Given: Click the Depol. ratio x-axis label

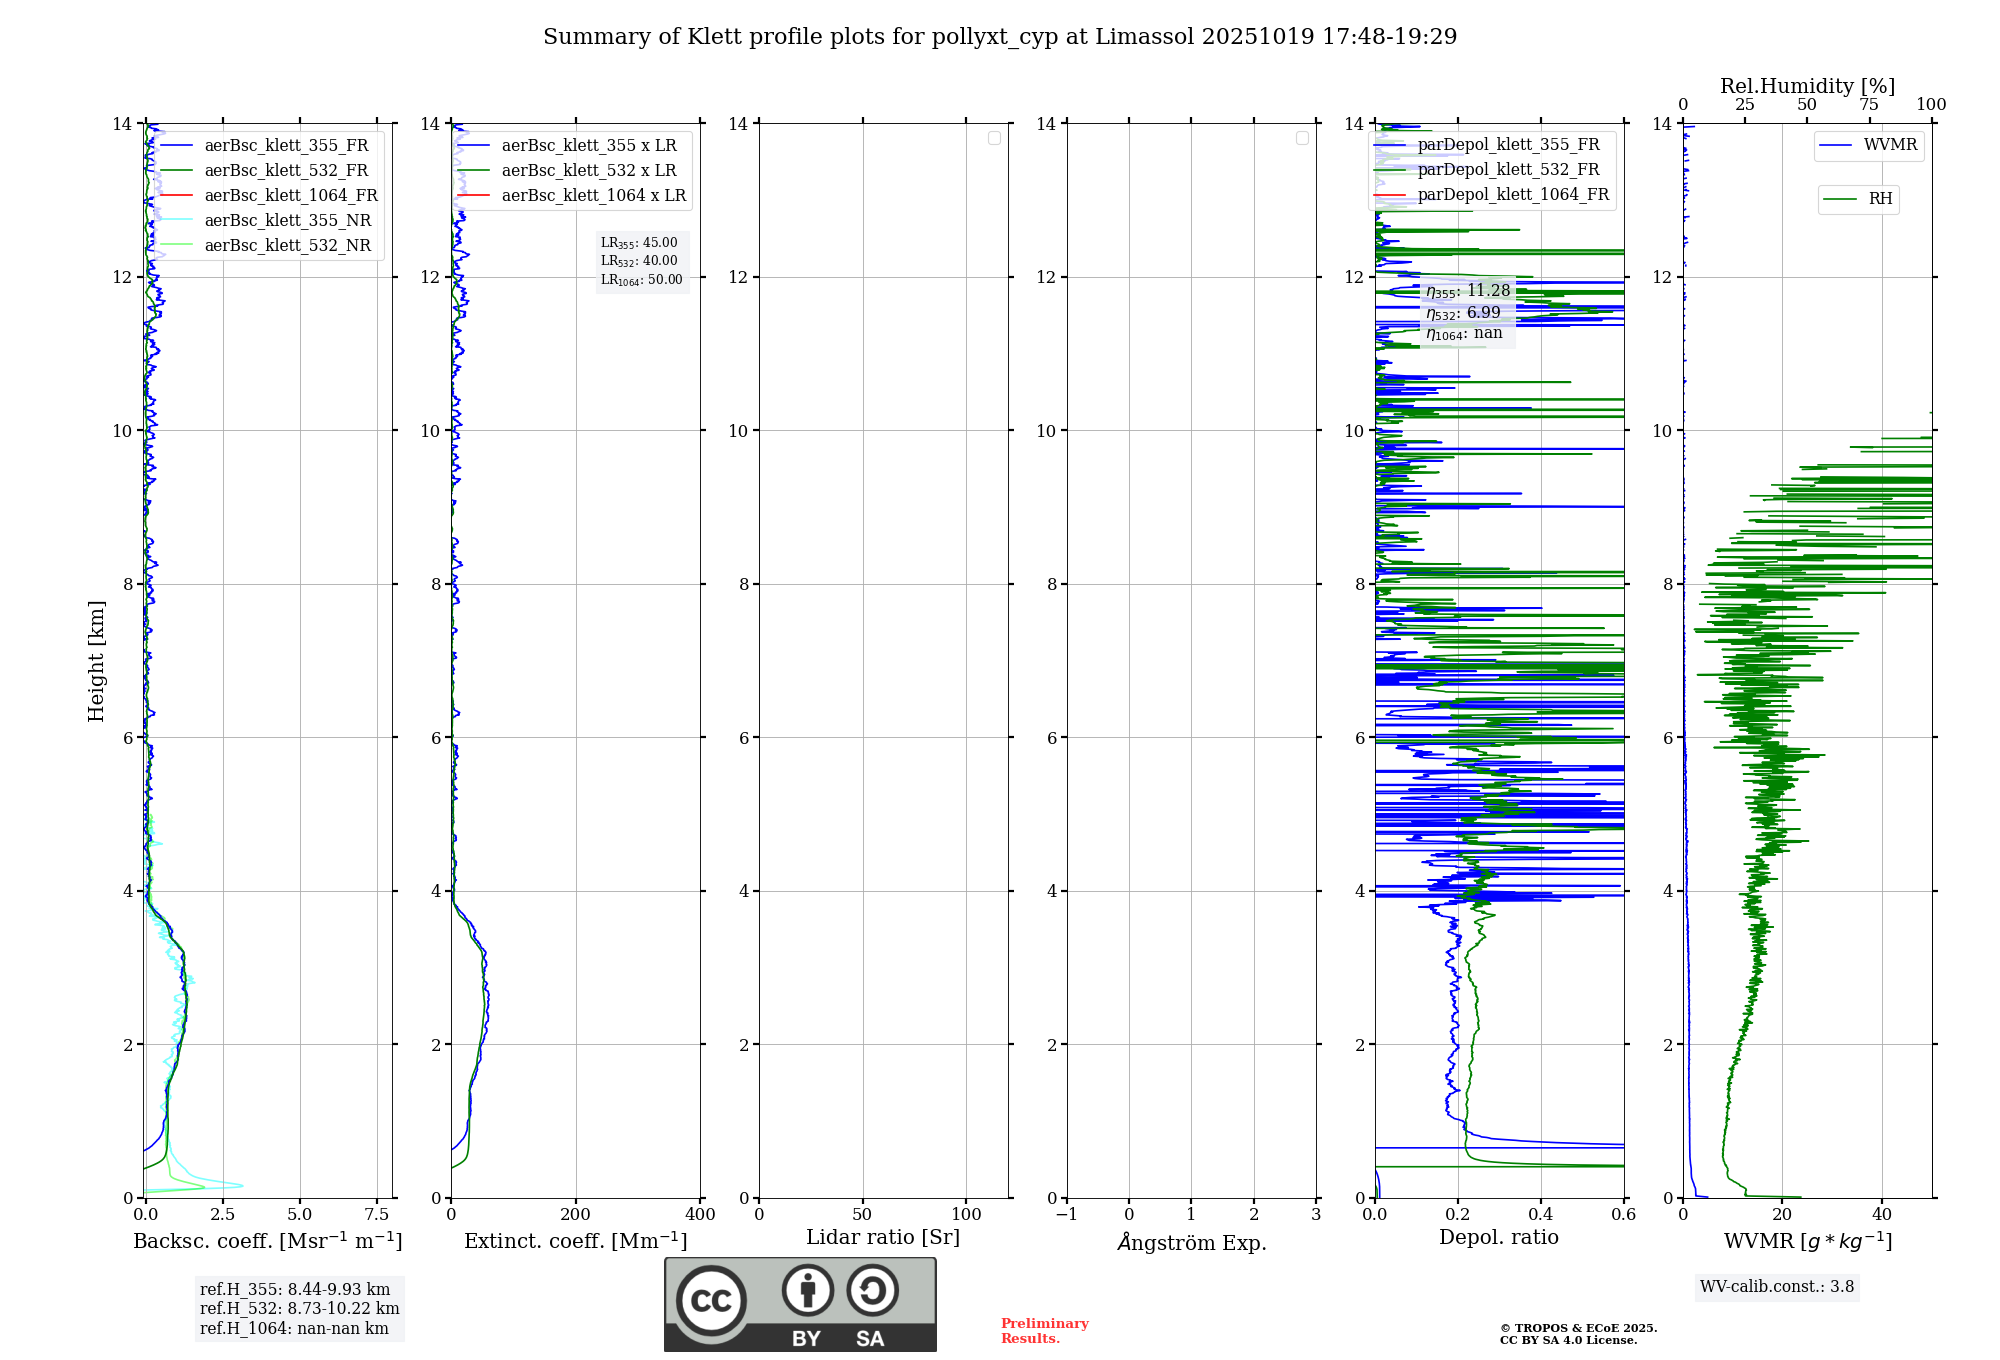Looking at the screenshot, I should tap(1498, 1238).
